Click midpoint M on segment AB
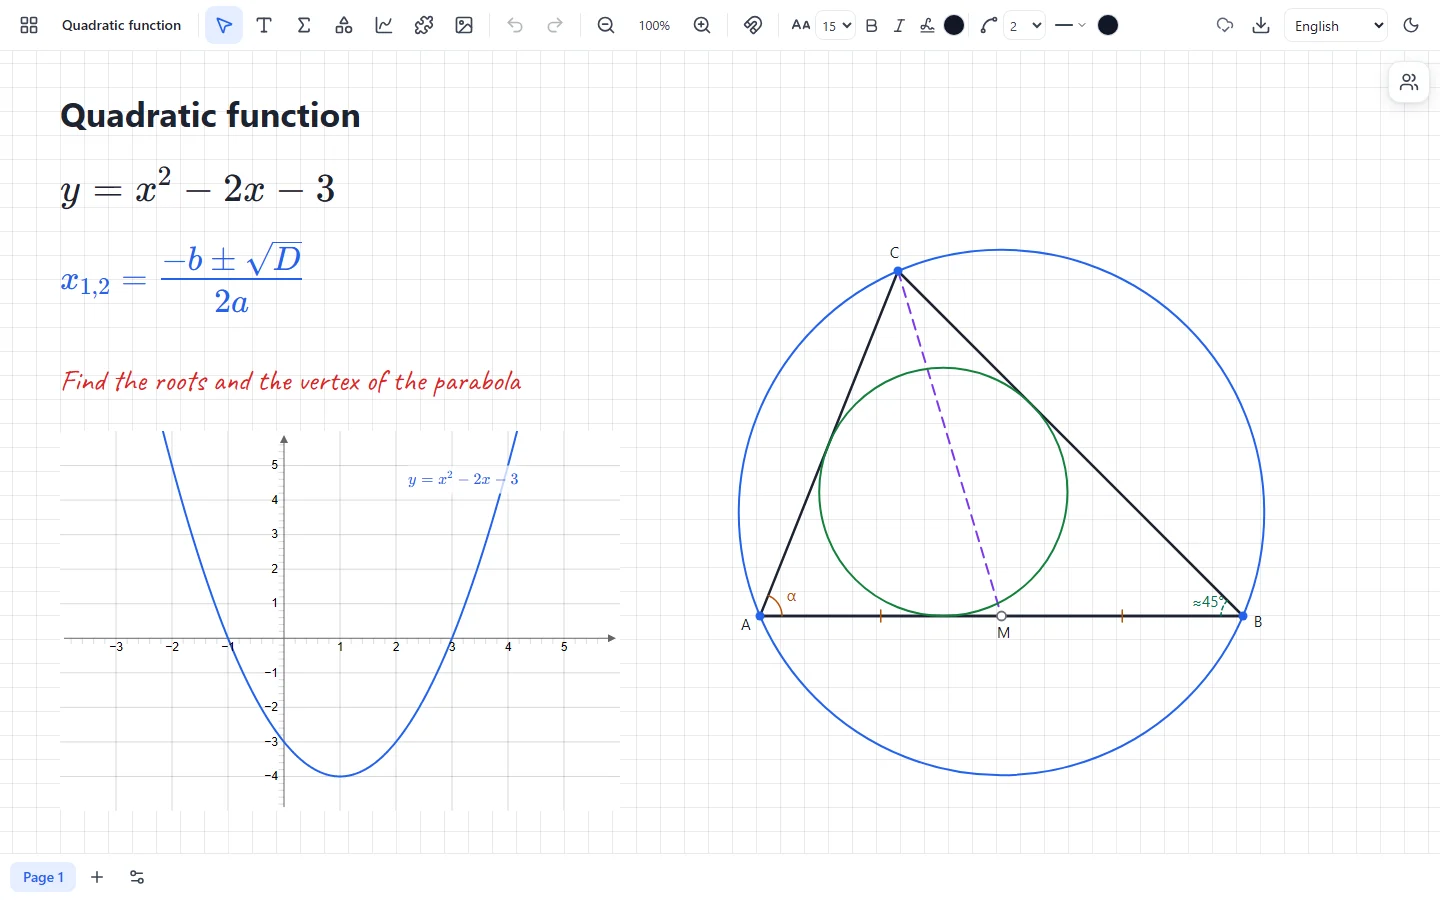The width and height of the screenshot is (1440, 900). (1001, 616)
